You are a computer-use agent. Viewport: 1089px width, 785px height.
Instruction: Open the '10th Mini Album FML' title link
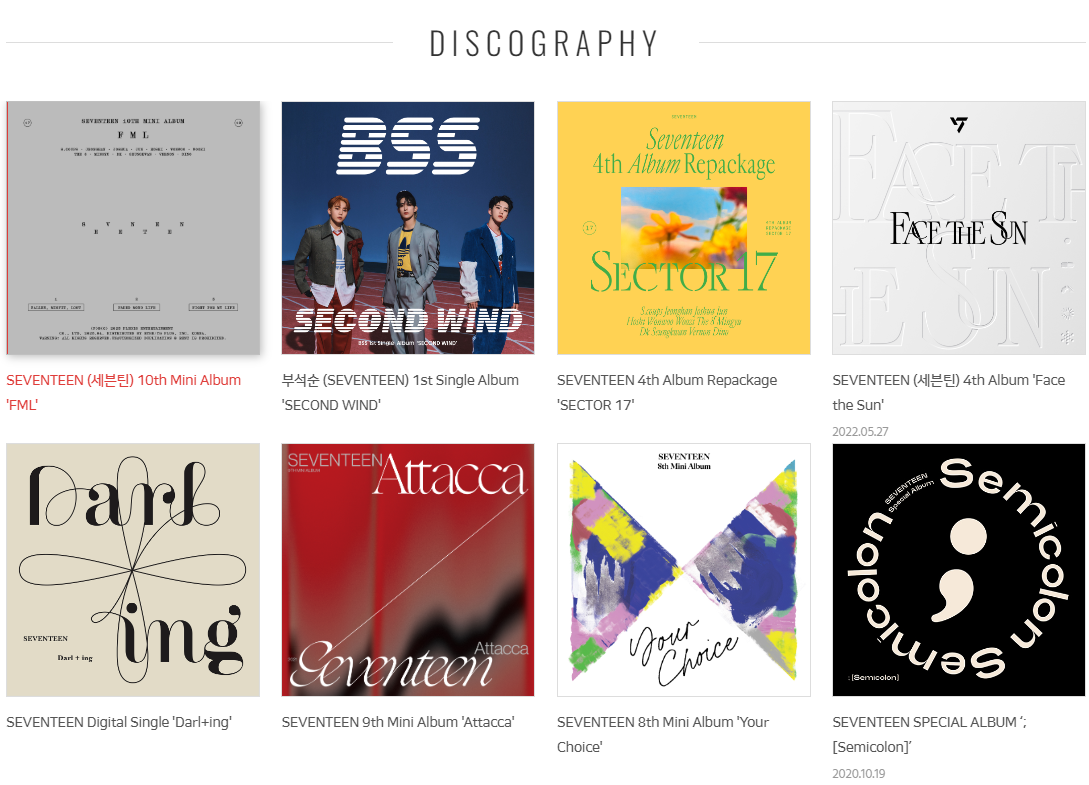124,392
